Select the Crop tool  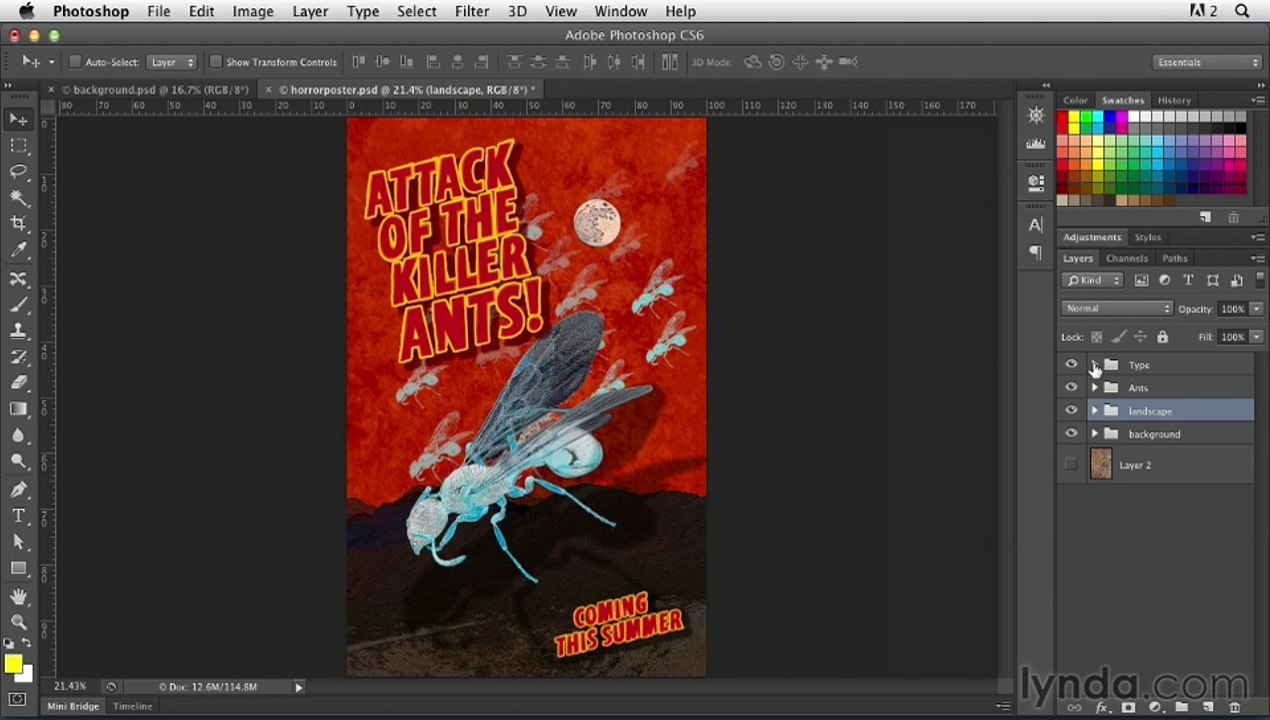[19, 224]
